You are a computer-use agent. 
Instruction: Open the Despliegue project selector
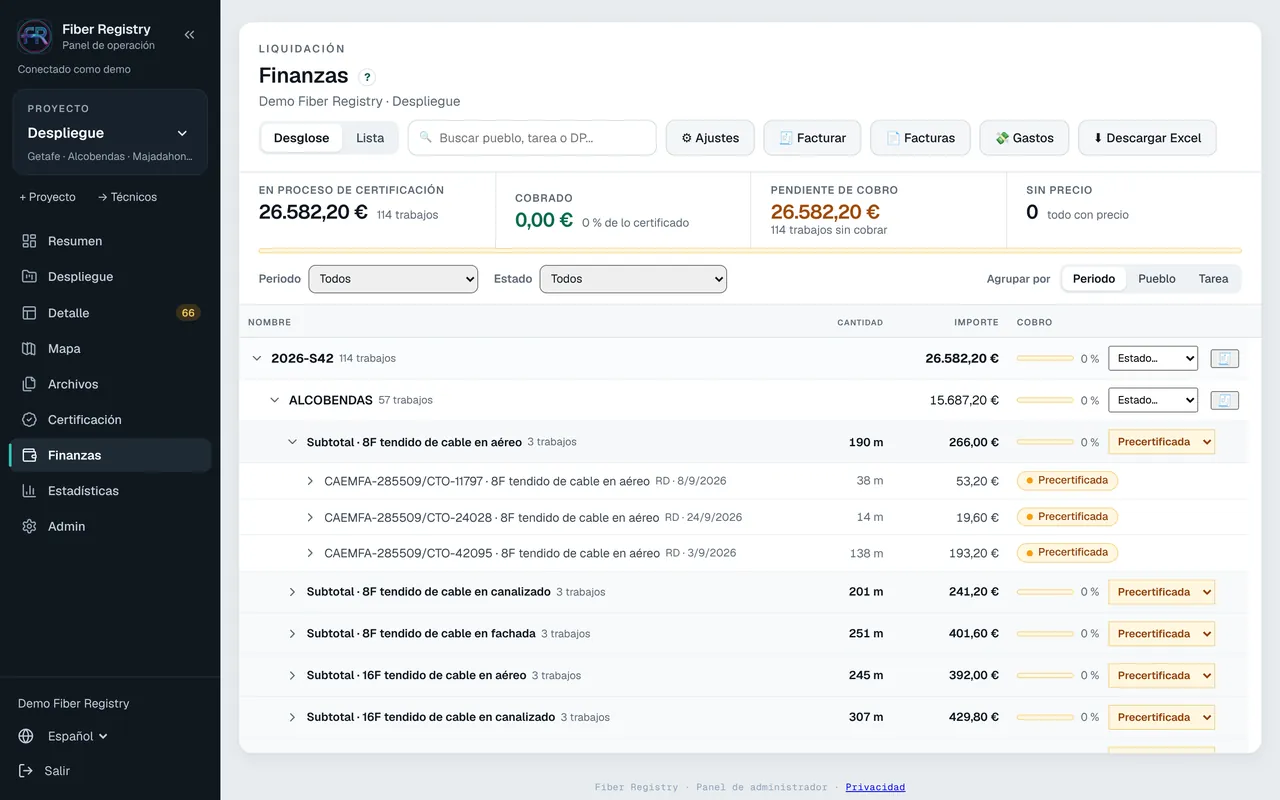110,133
